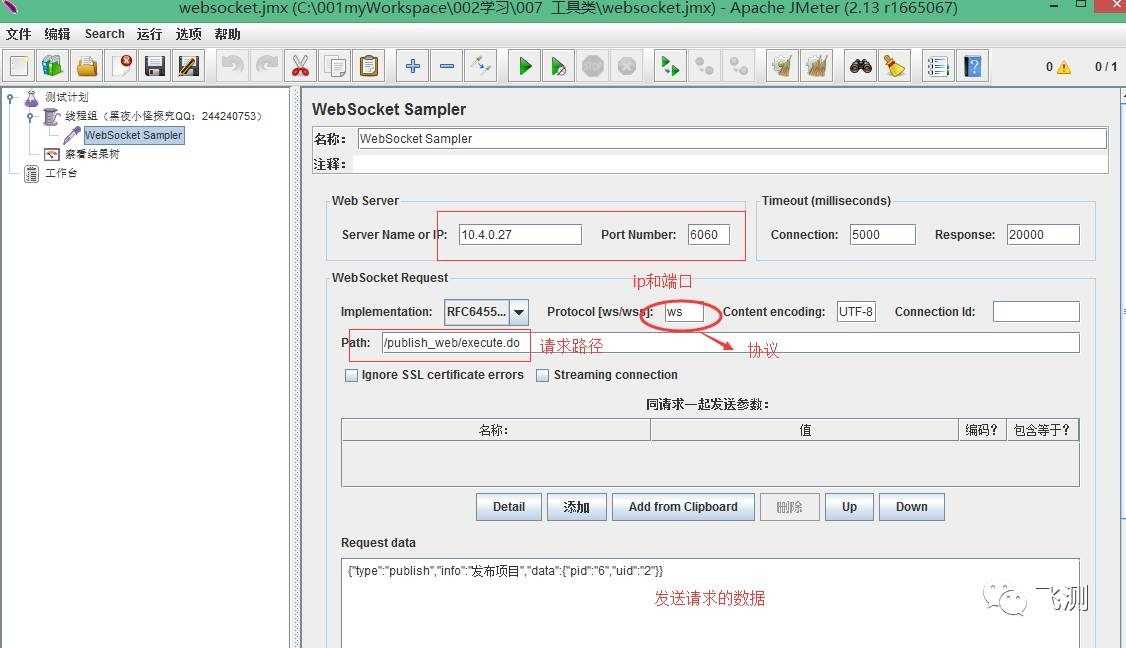Click the Path input field
1126x648 pixels.
730,343
